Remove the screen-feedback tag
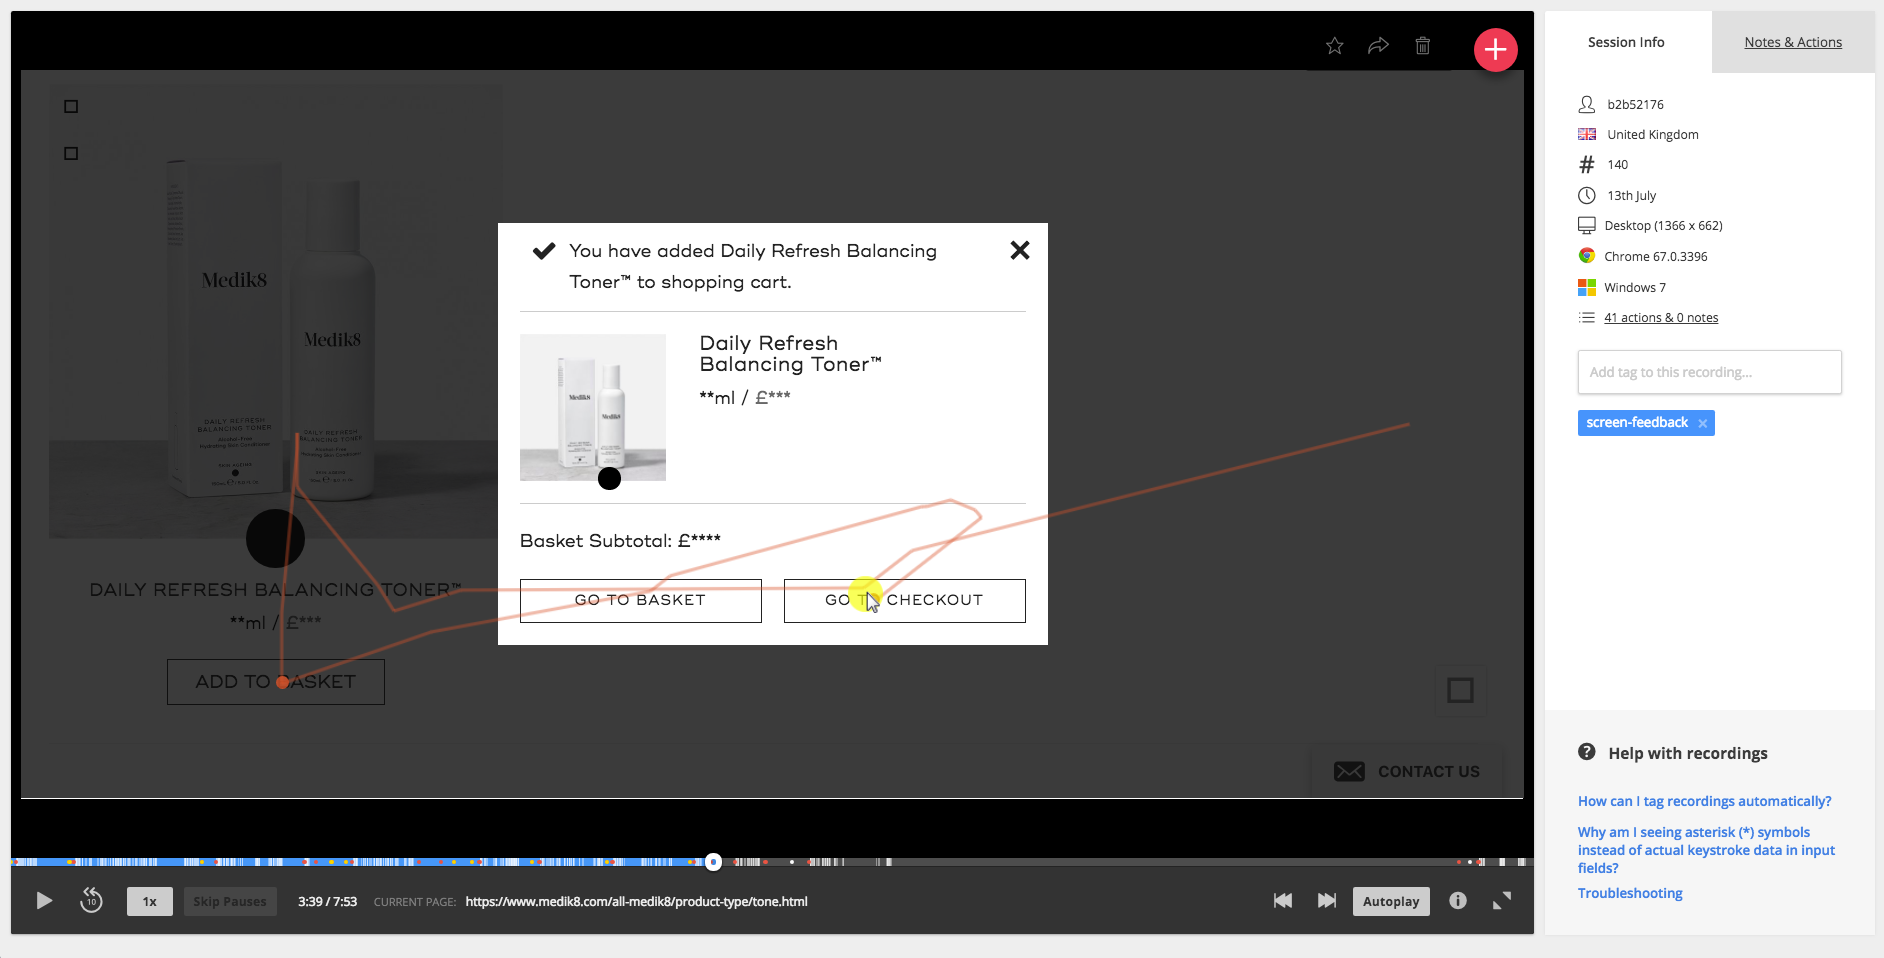Screen dimensions: 1884x958 pos(1703,423)
